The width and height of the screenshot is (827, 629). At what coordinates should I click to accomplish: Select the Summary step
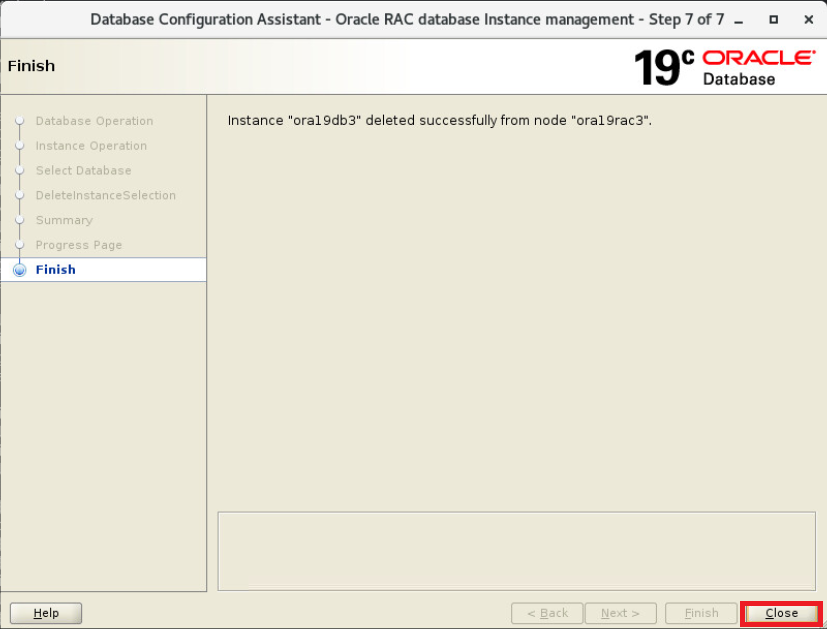point(64,220)
